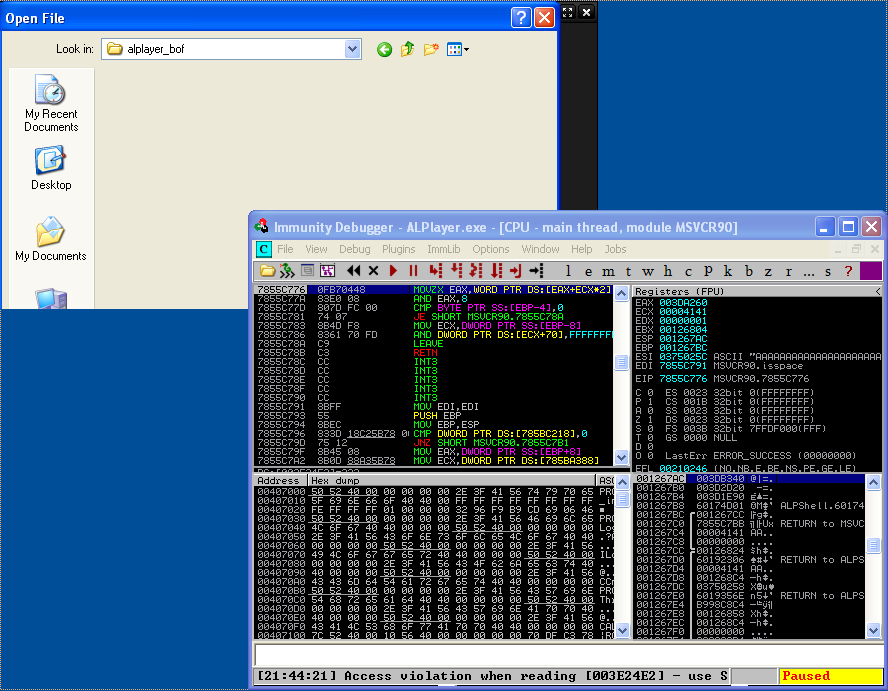Open the Window menu

(x=540, y=249)
